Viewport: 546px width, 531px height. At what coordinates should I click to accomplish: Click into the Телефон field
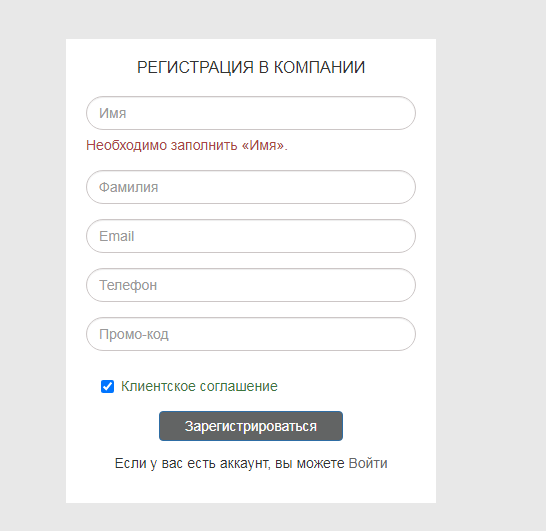[x=251, y=285]
